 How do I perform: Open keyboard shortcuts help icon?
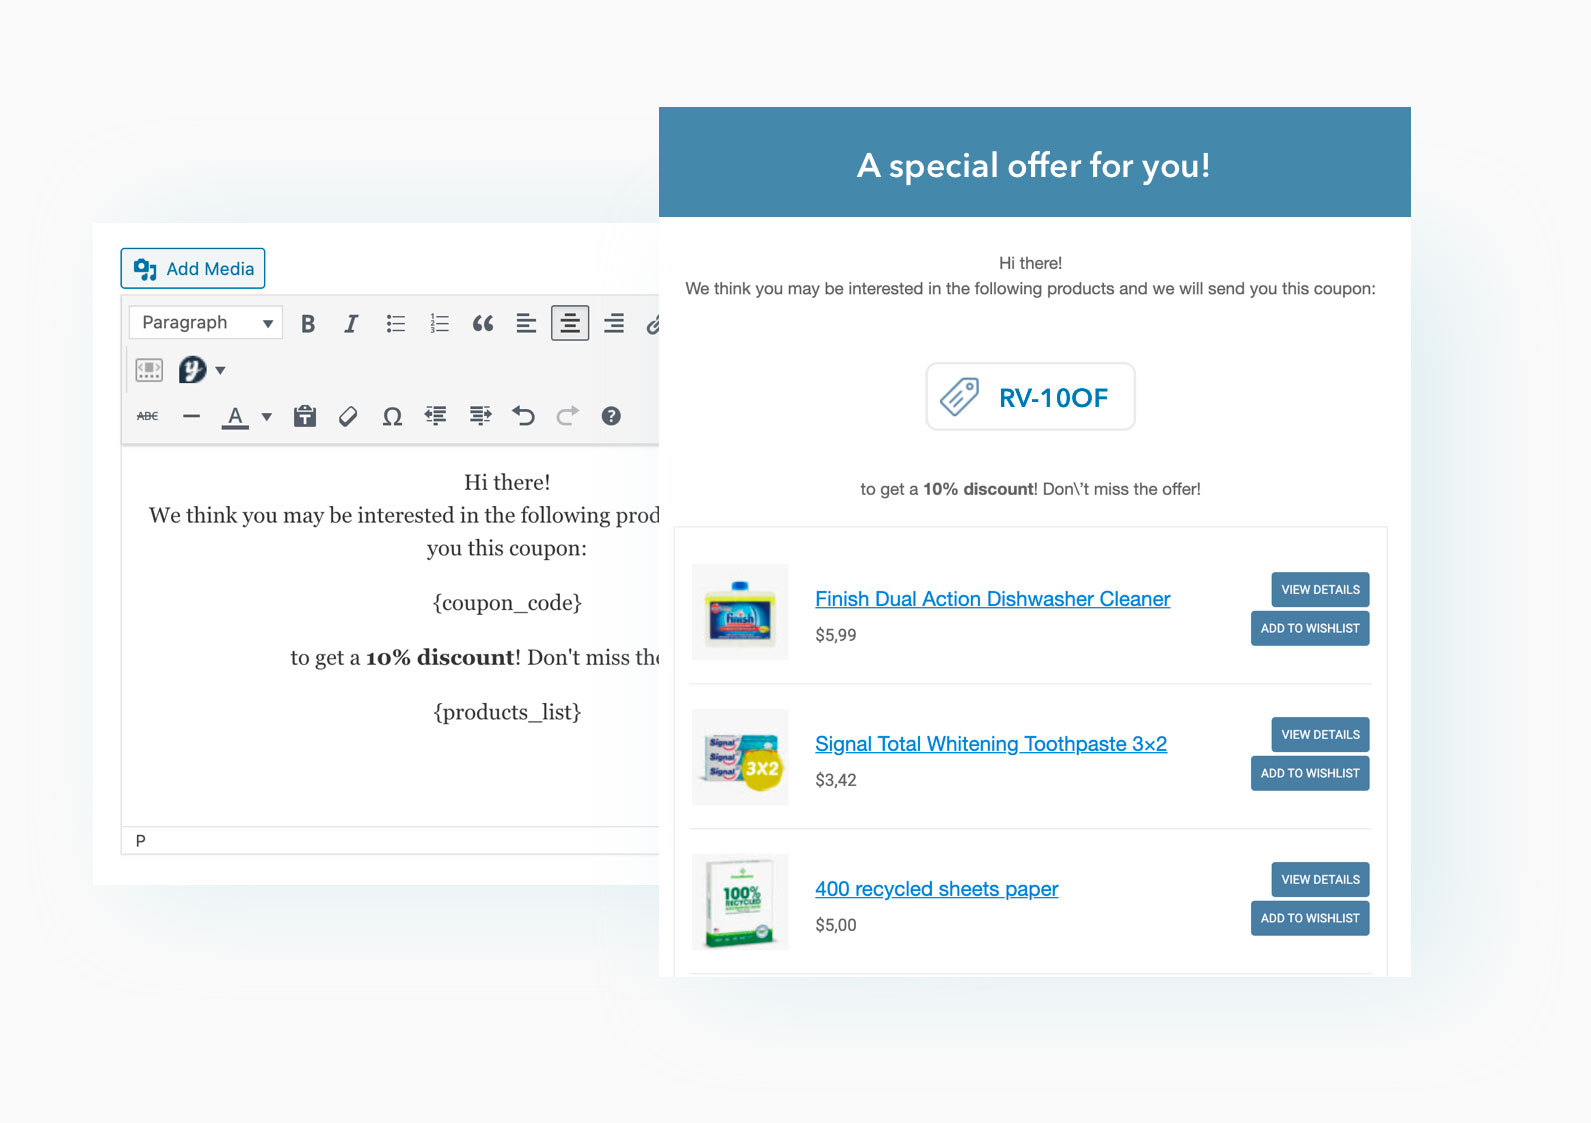point(611,417)
